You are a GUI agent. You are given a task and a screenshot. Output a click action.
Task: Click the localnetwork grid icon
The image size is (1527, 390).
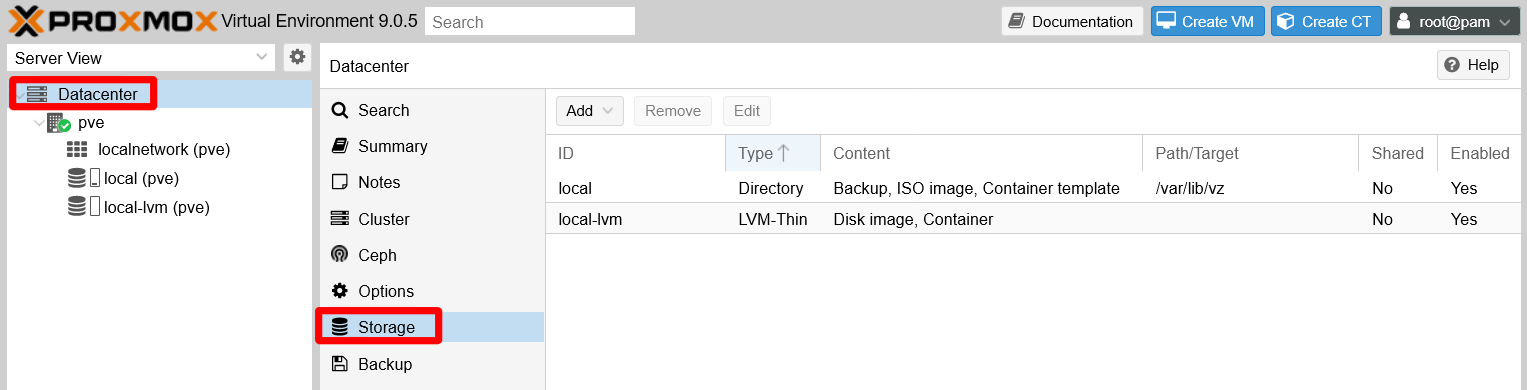77,150
